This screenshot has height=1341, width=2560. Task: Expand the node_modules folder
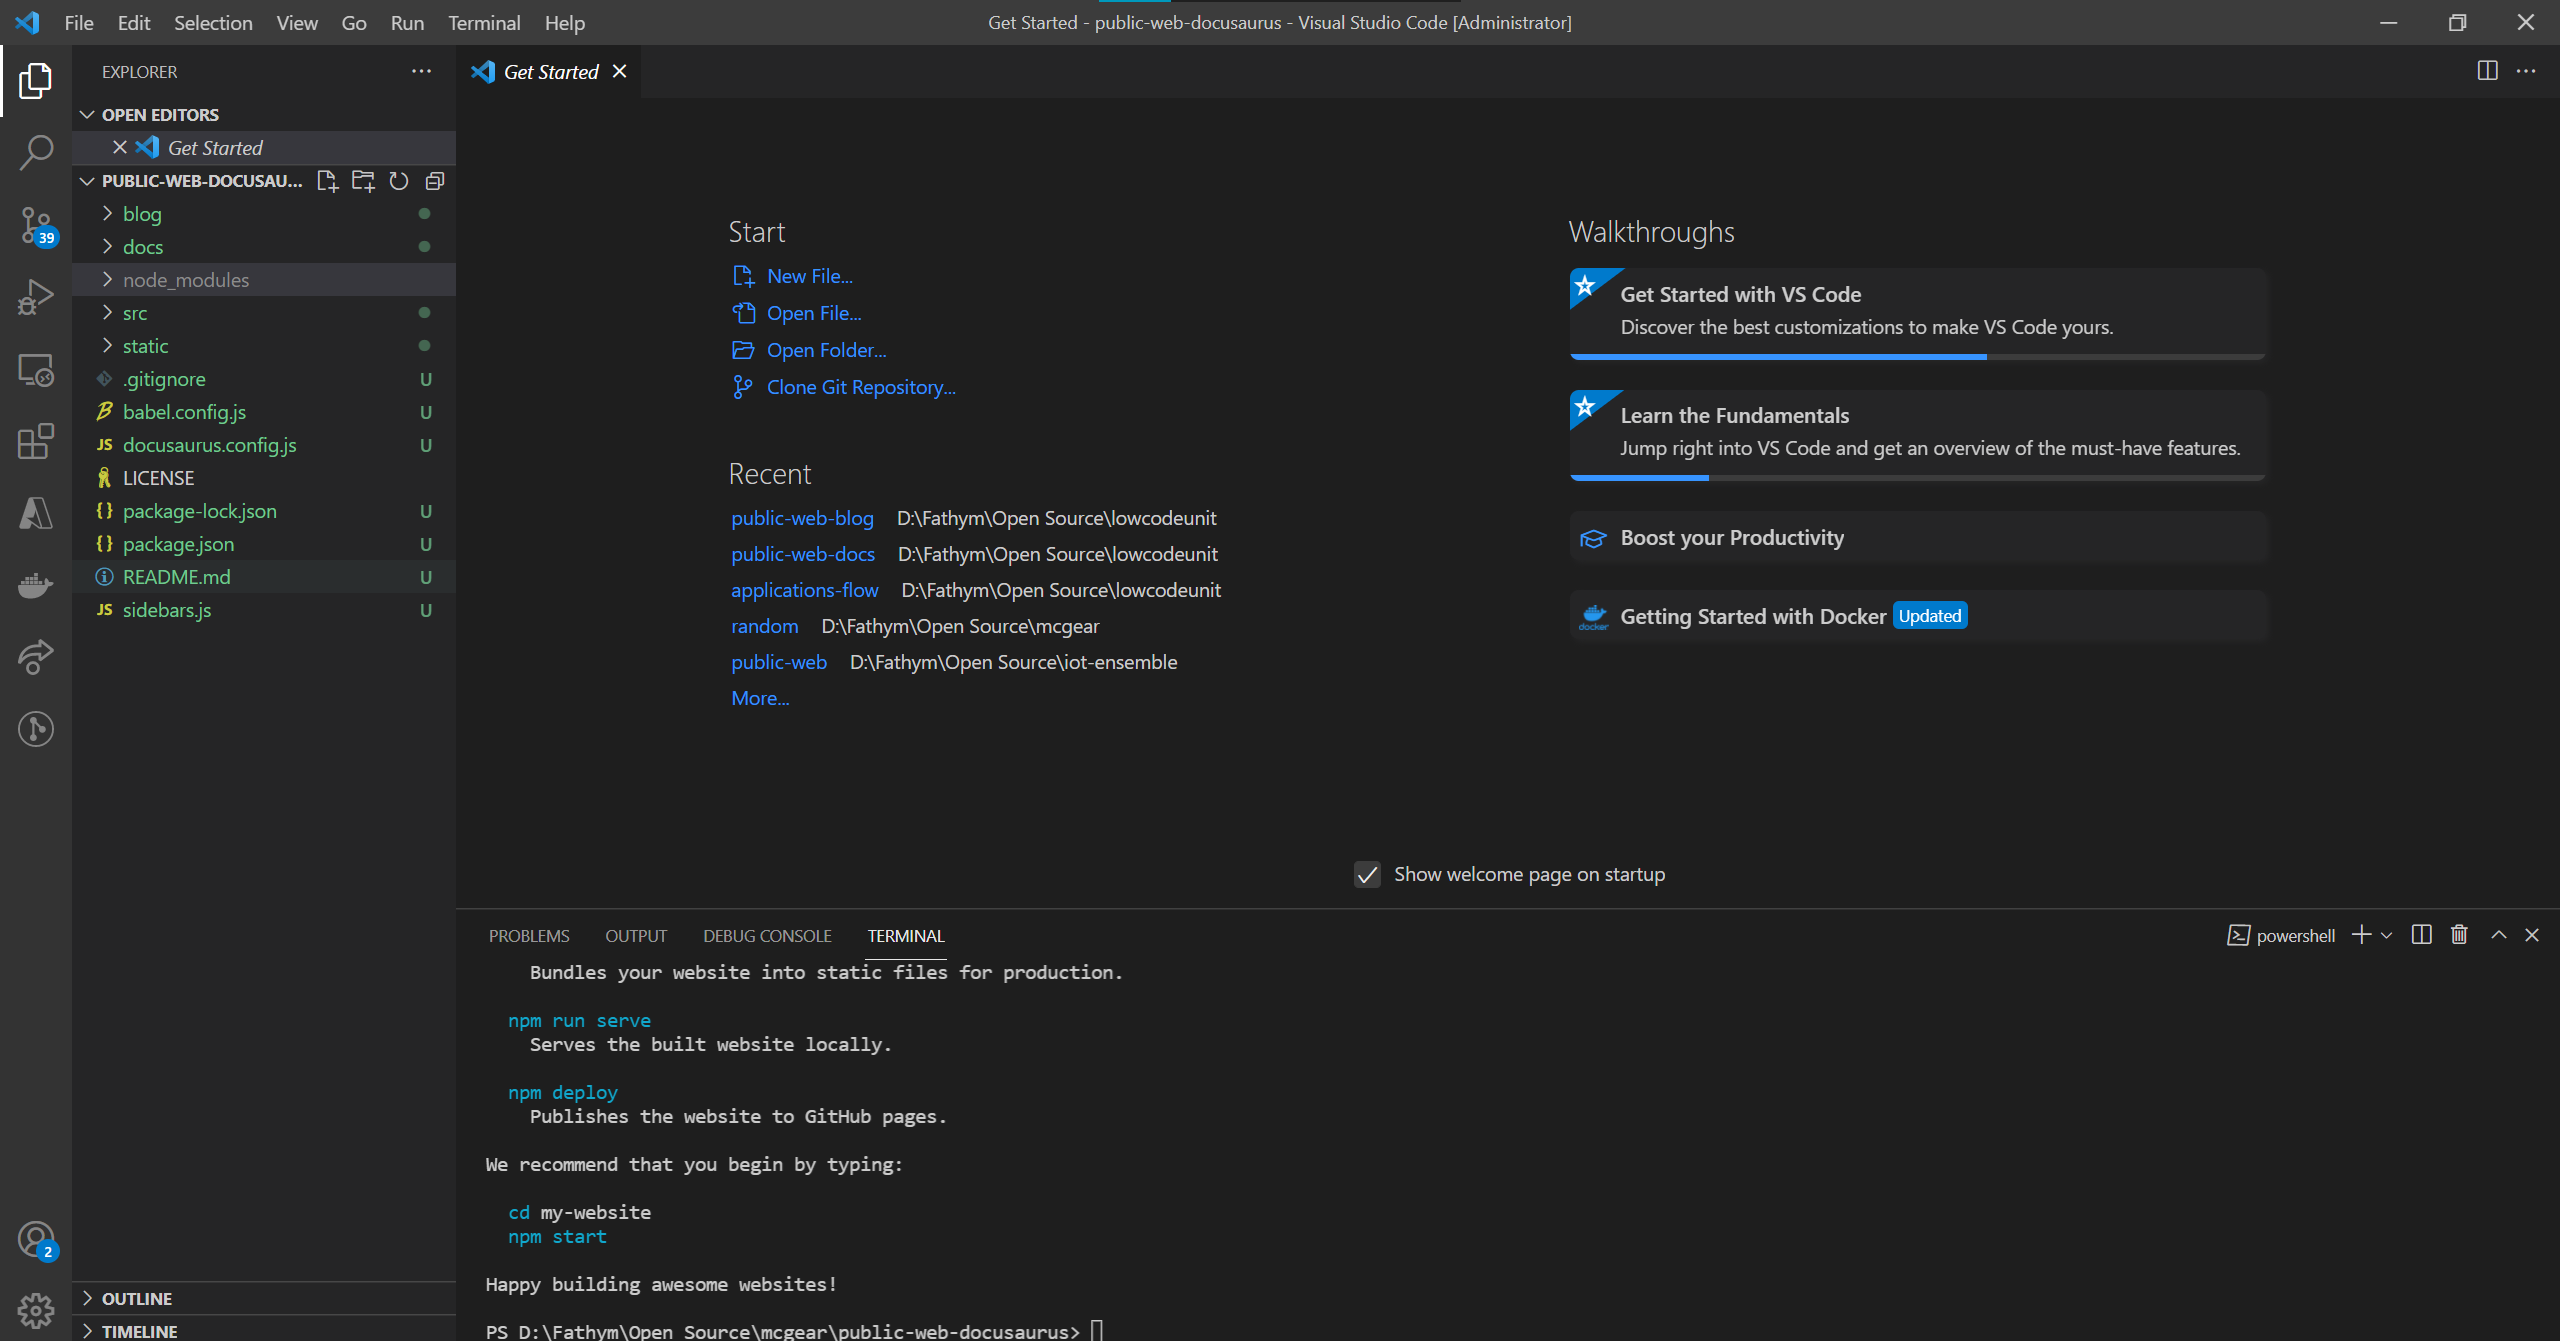click(264, 280)
